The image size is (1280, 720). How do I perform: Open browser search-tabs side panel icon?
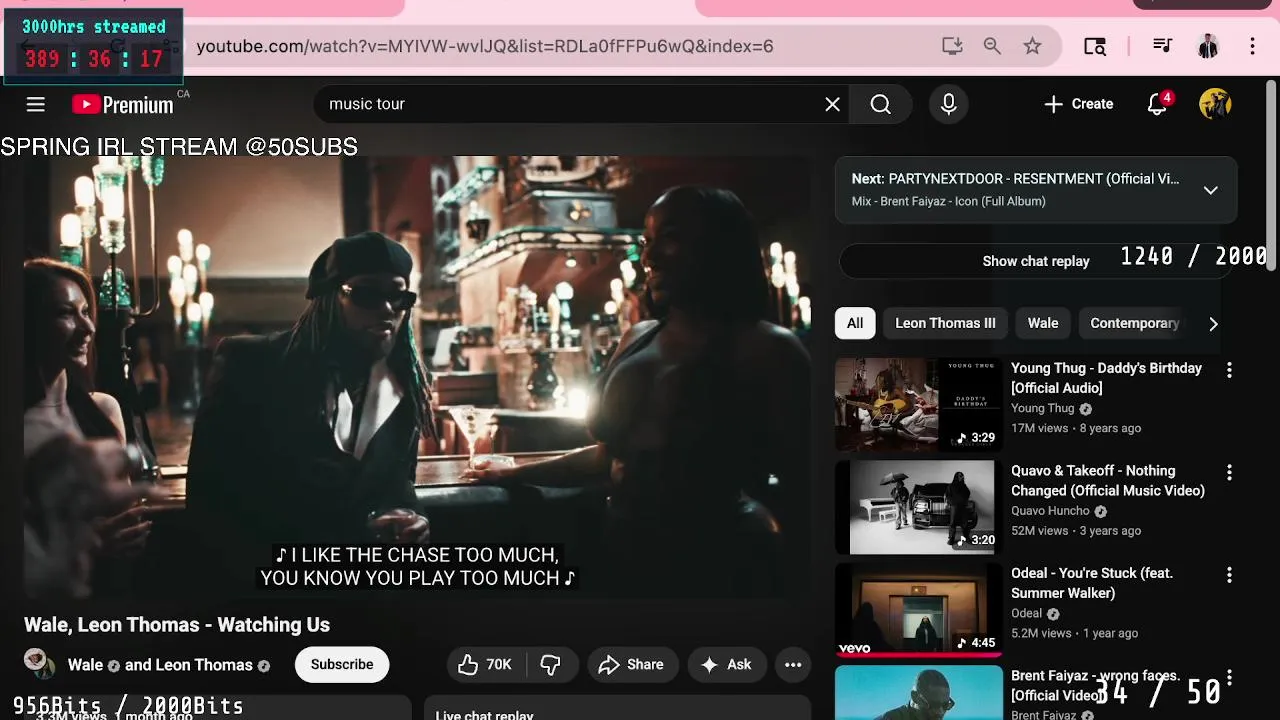coord(1095,46)
